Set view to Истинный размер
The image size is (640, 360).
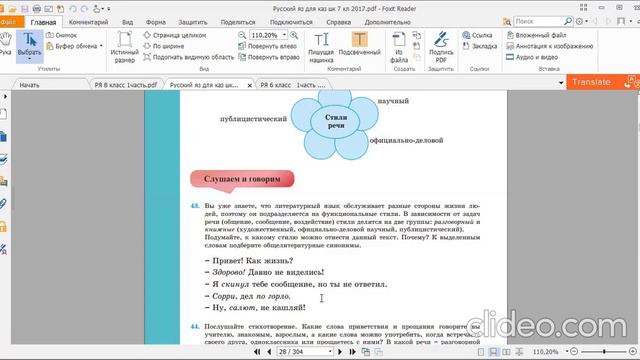pos(124,47)
